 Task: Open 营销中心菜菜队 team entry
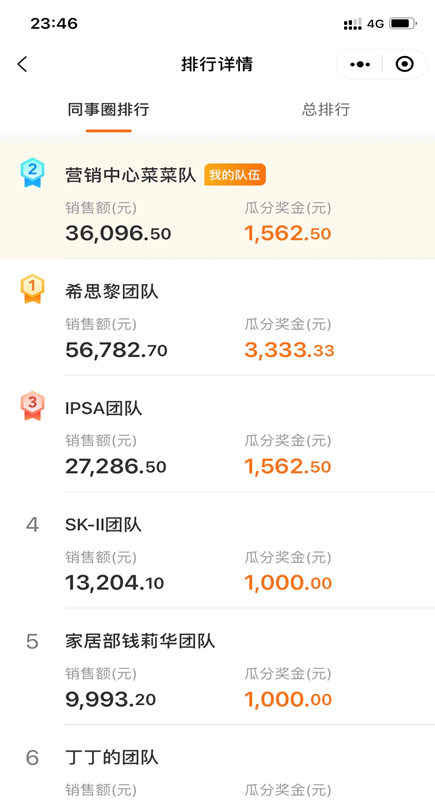(x=218, y=201)
